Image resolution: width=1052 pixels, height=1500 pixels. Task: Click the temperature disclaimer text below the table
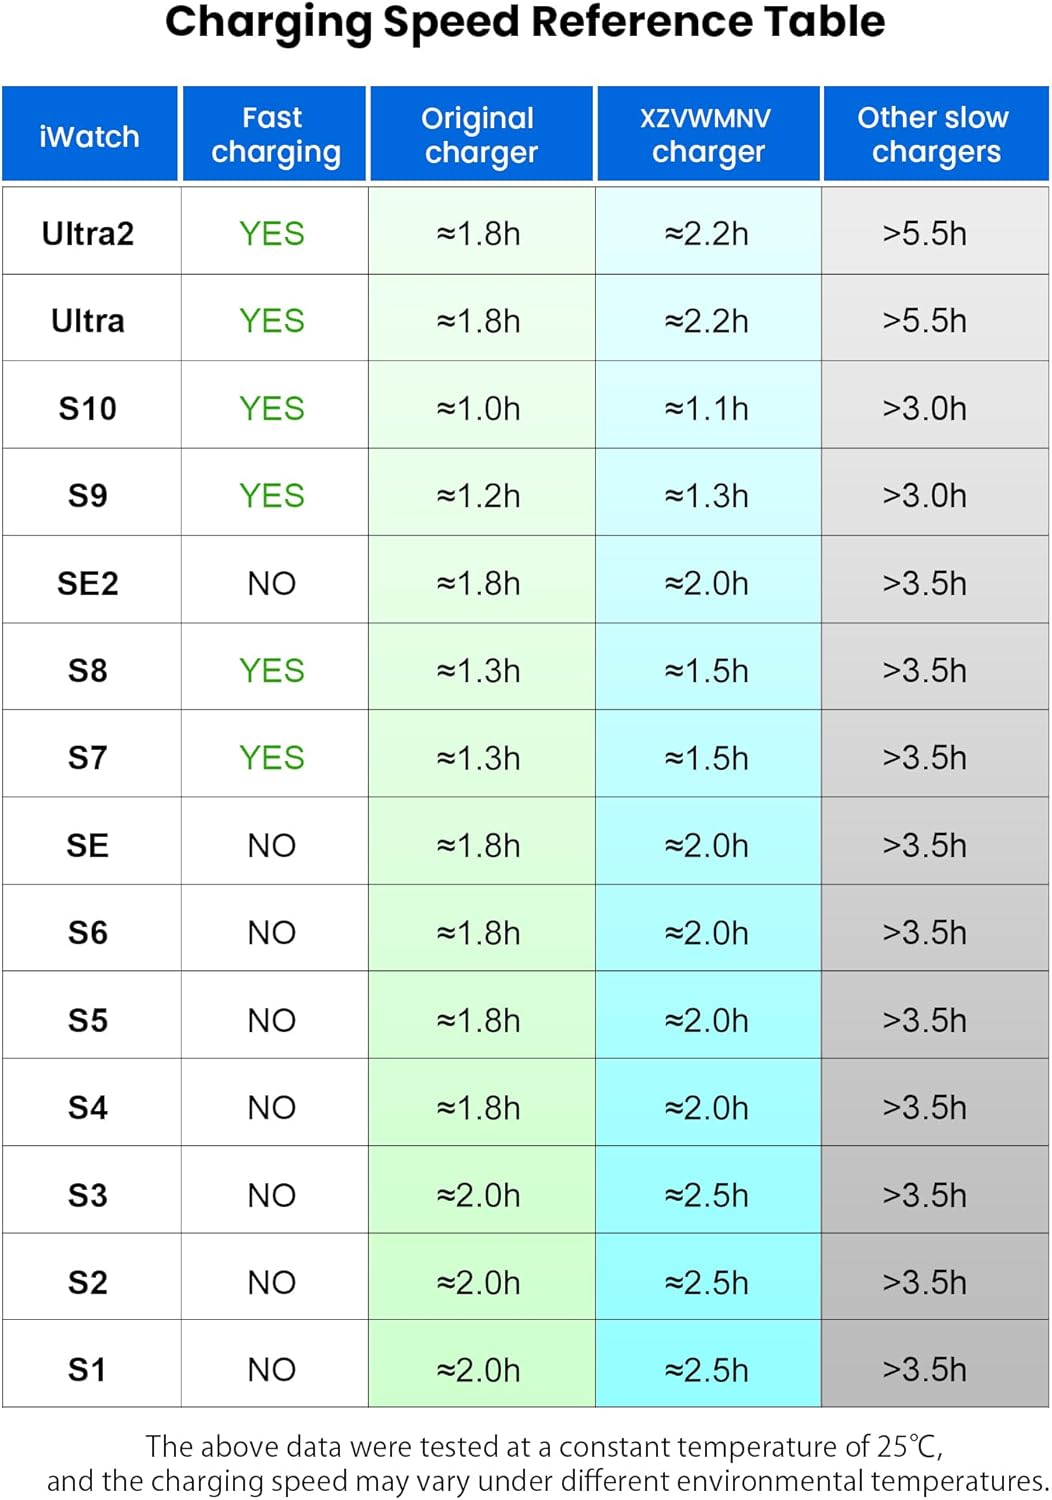pos(547,1464)
